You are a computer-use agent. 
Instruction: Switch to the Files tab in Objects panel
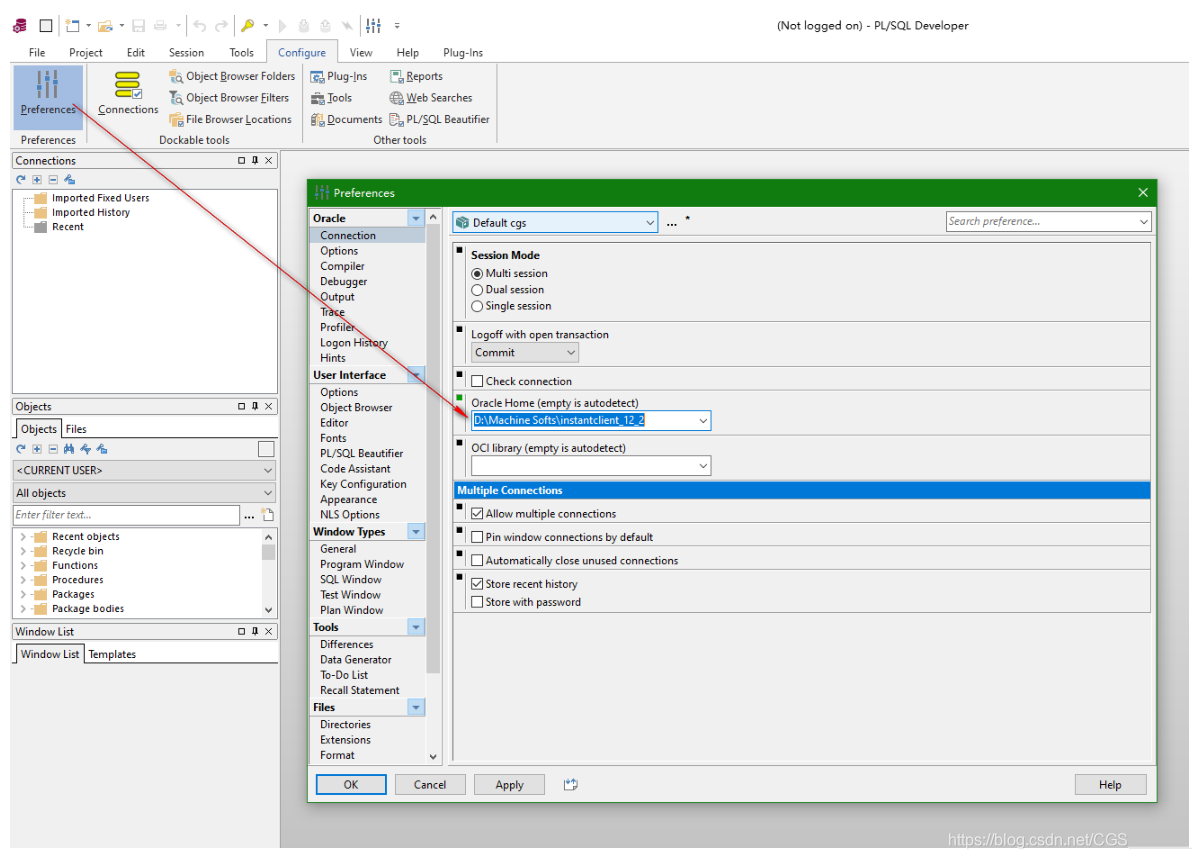(x=74, y=428)
